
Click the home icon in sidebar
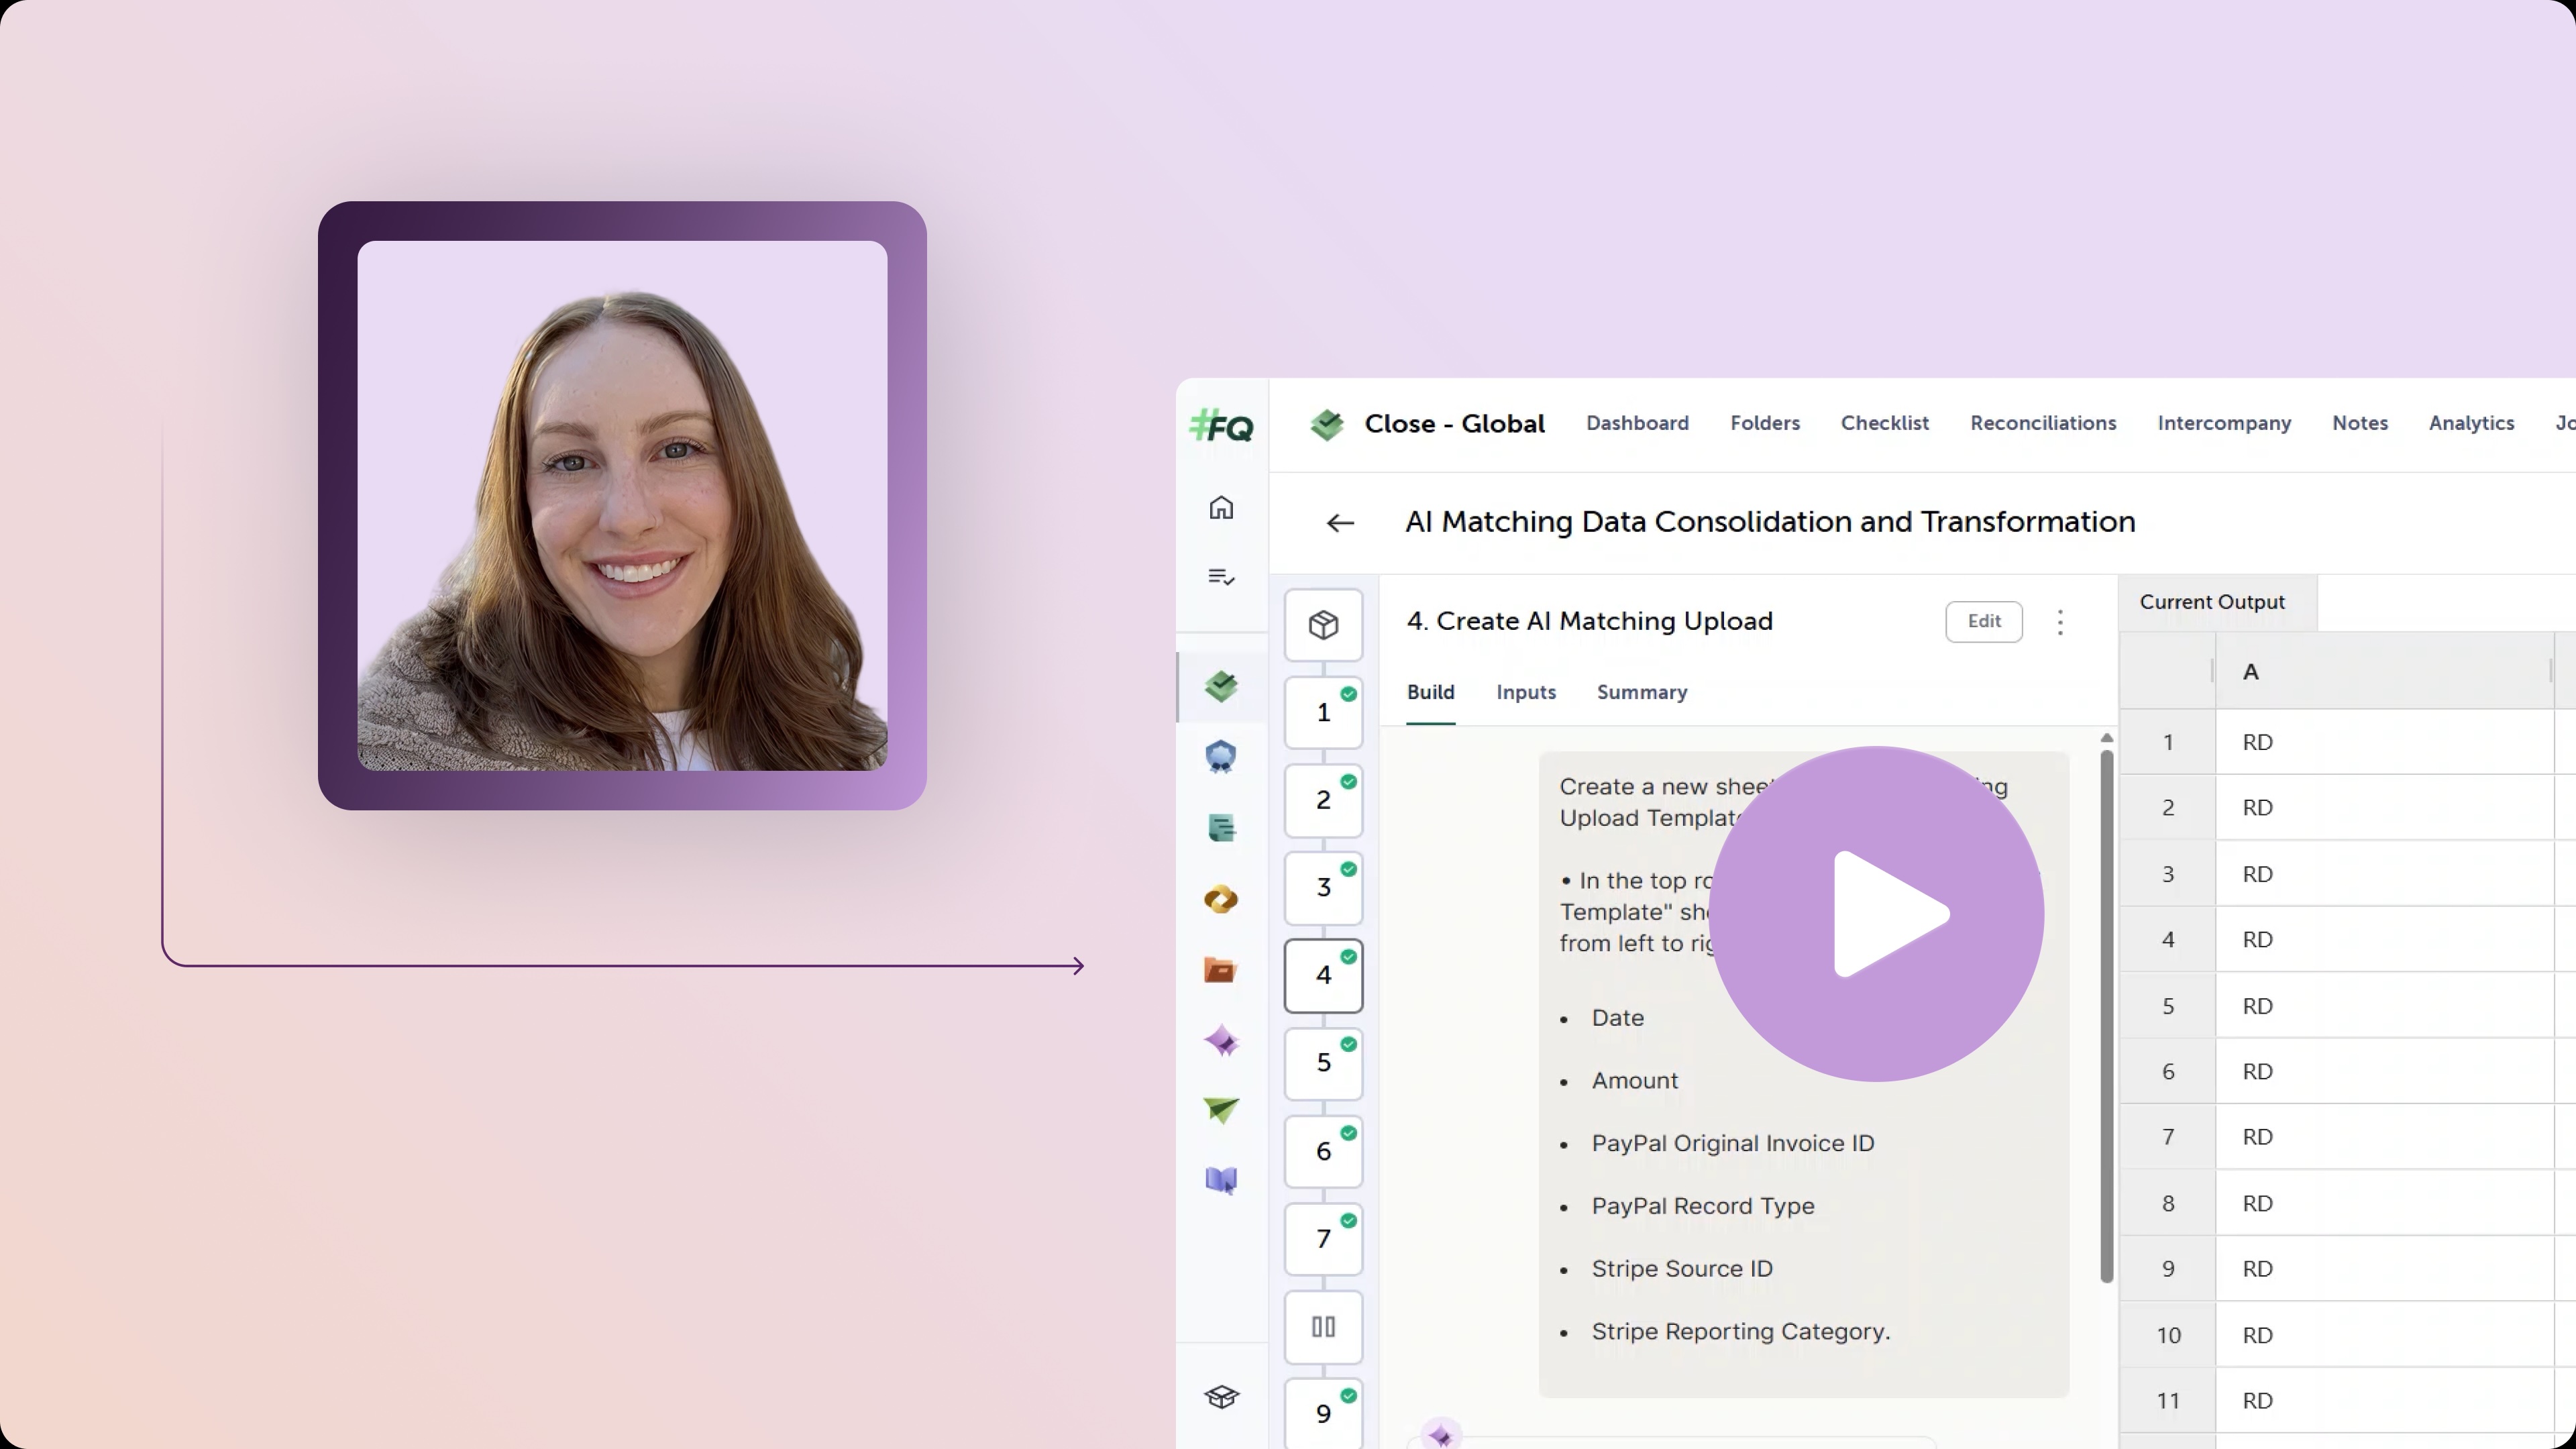pos(1221,508)
